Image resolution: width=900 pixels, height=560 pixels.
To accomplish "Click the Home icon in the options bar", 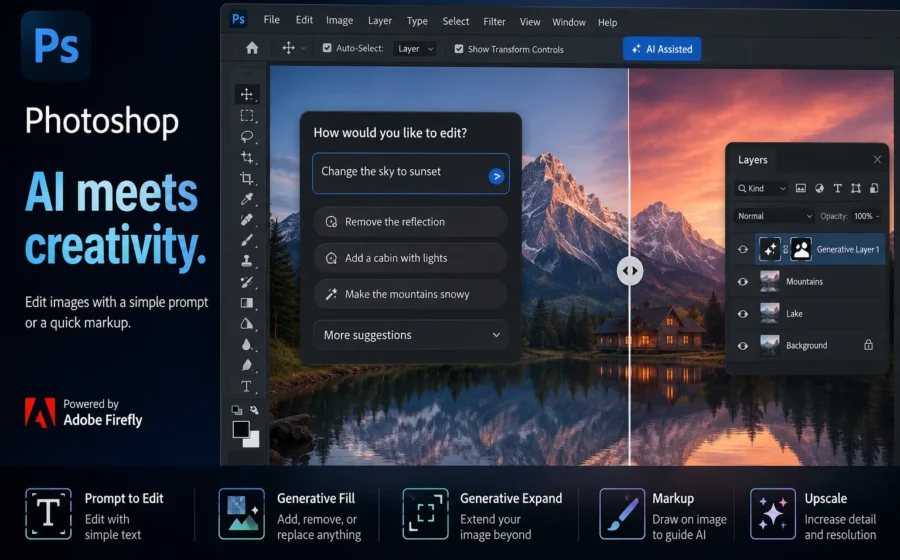I will [252, 48].
